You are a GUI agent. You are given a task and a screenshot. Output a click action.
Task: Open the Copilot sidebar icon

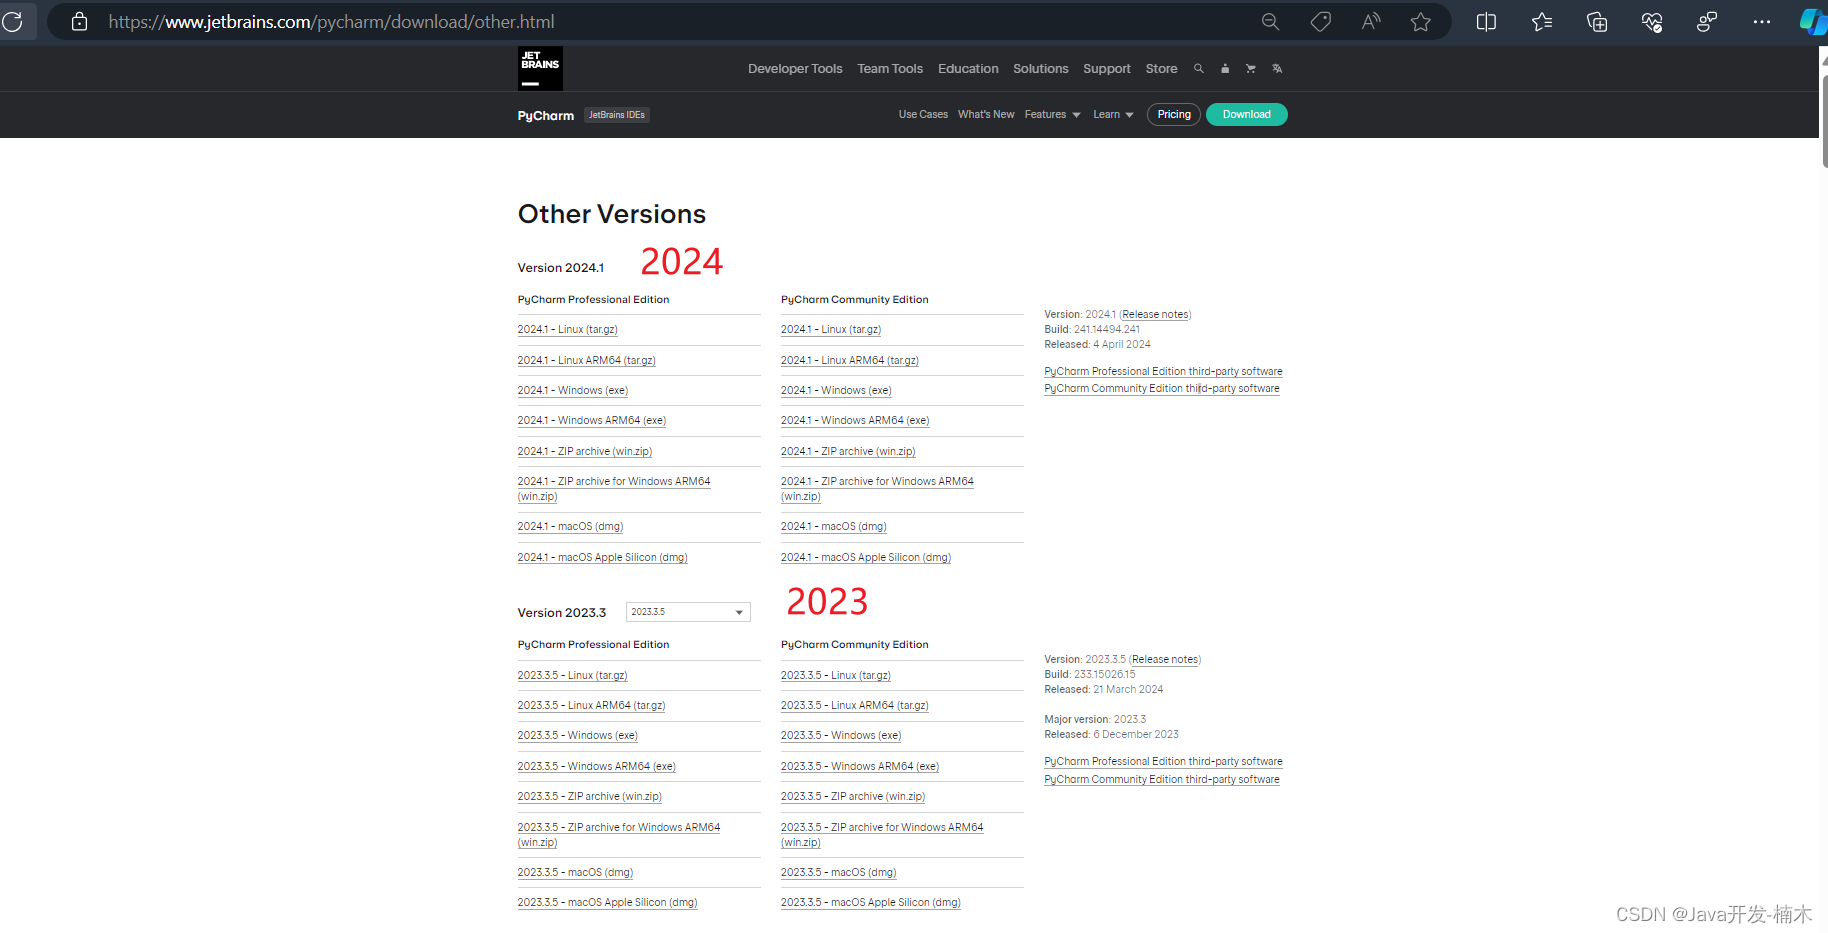click(x=1813, y=21)
